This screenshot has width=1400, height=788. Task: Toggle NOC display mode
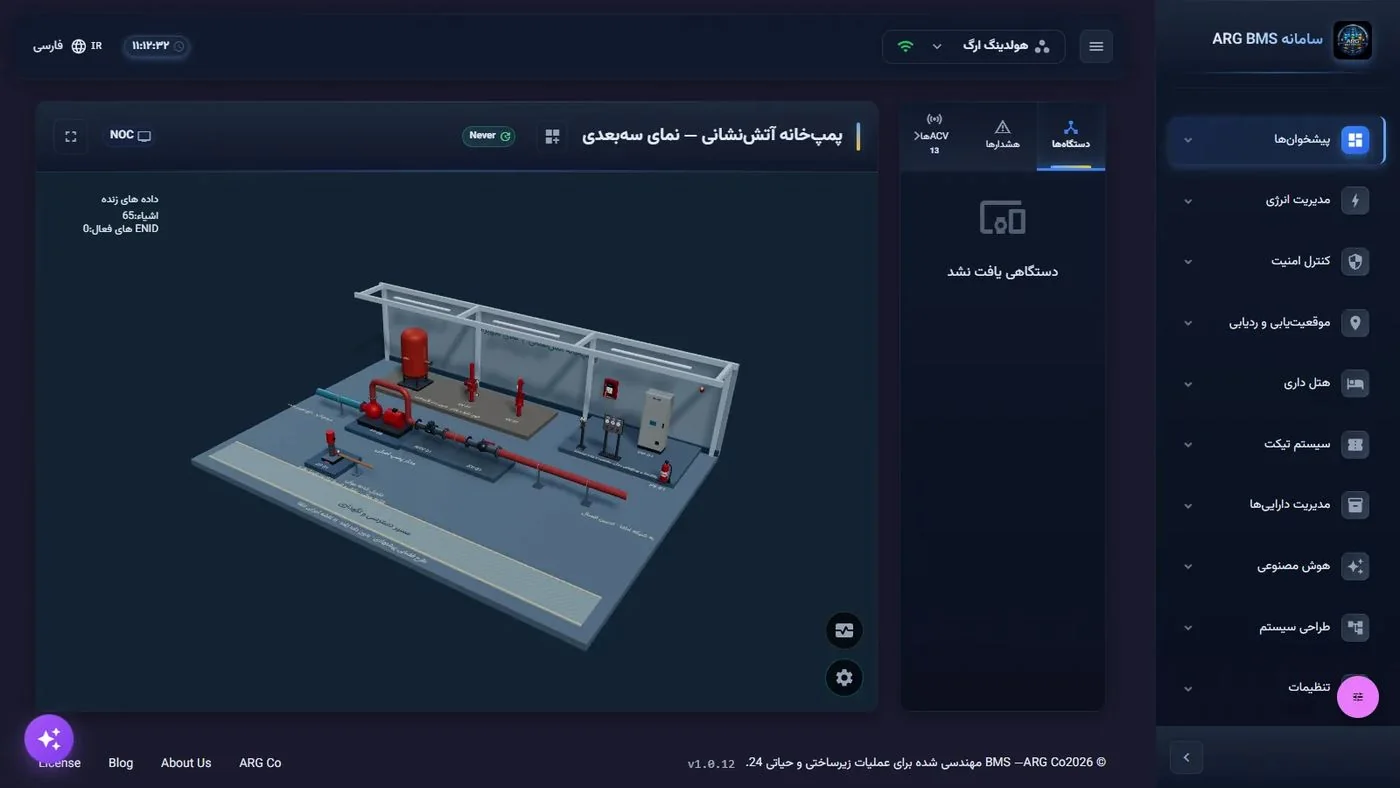click(130, 135)
